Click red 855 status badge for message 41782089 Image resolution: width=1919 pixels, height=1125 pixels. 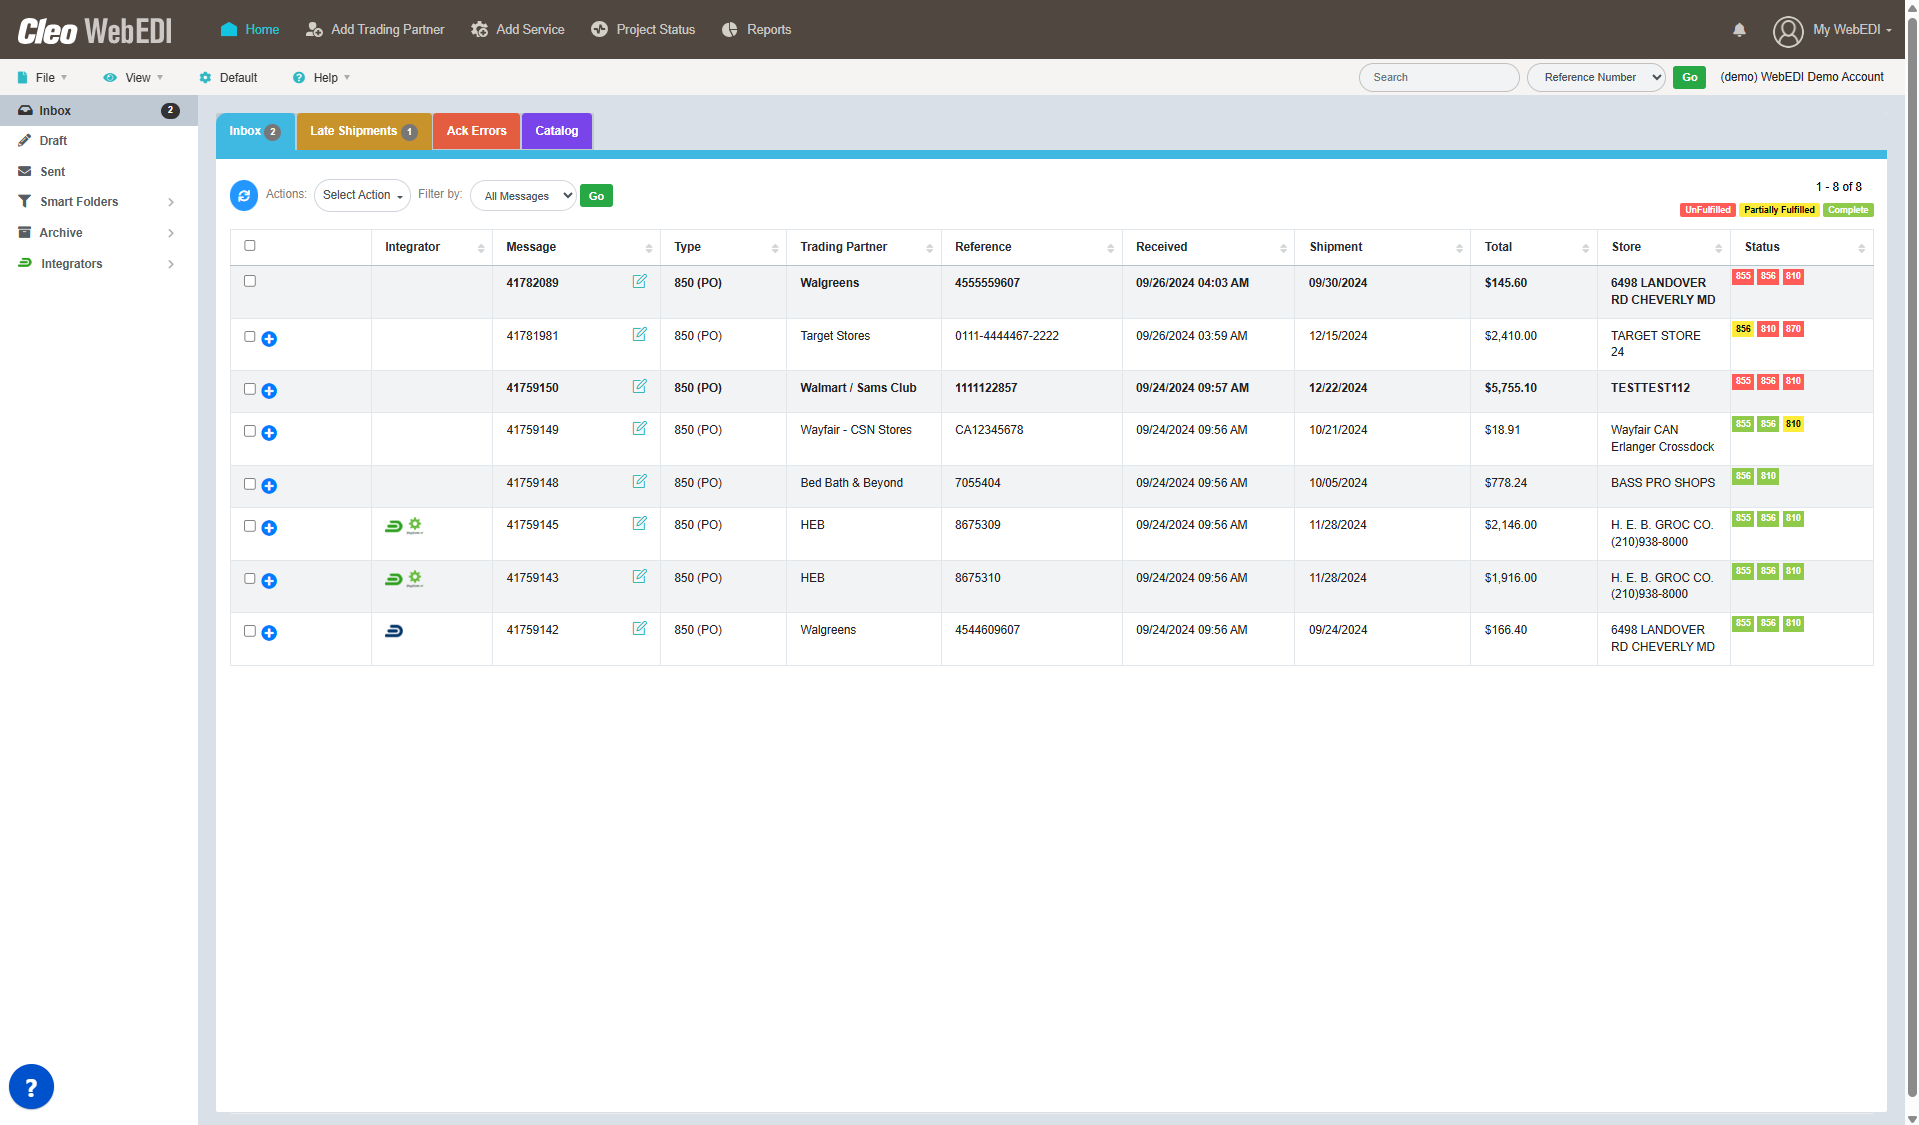1743,277
